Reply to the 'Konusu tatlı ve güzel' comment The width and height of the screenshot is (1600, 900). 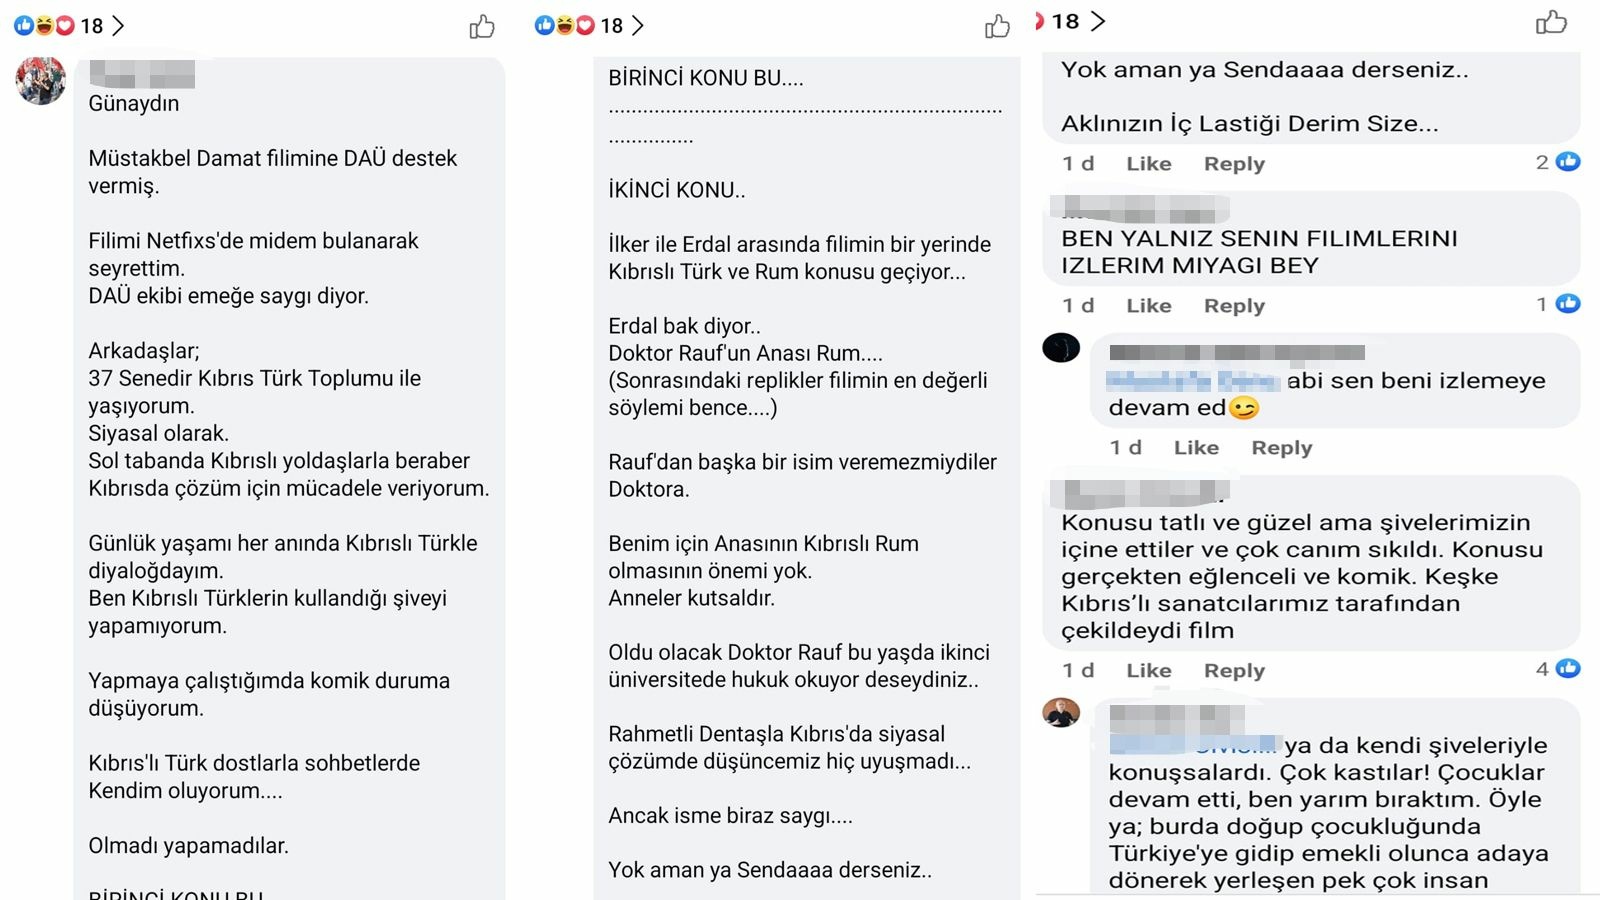coord(1234,671)
